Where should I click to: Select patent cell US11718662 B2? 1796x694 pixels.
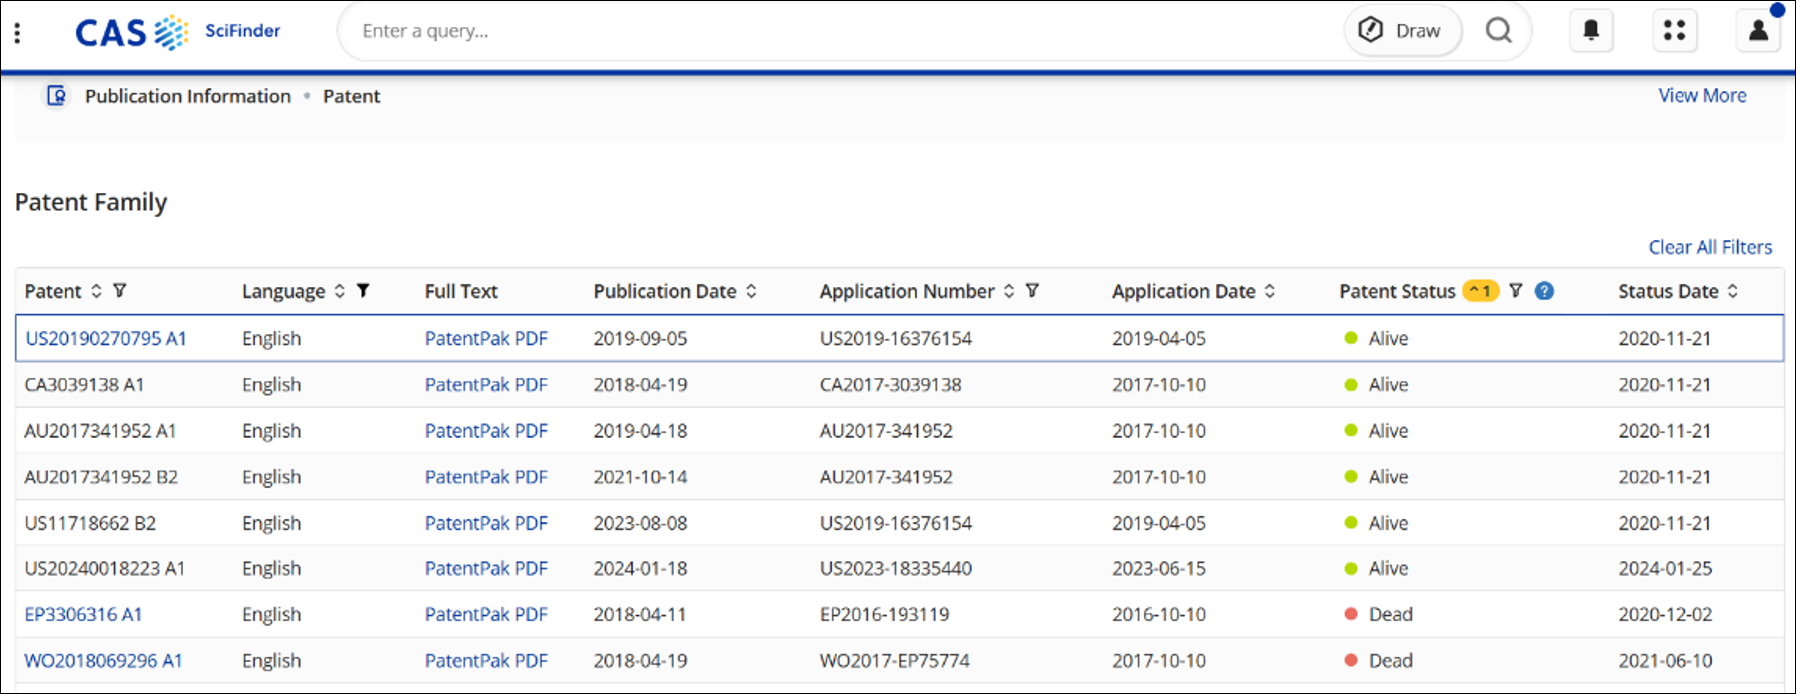click(x=90, y=523)
